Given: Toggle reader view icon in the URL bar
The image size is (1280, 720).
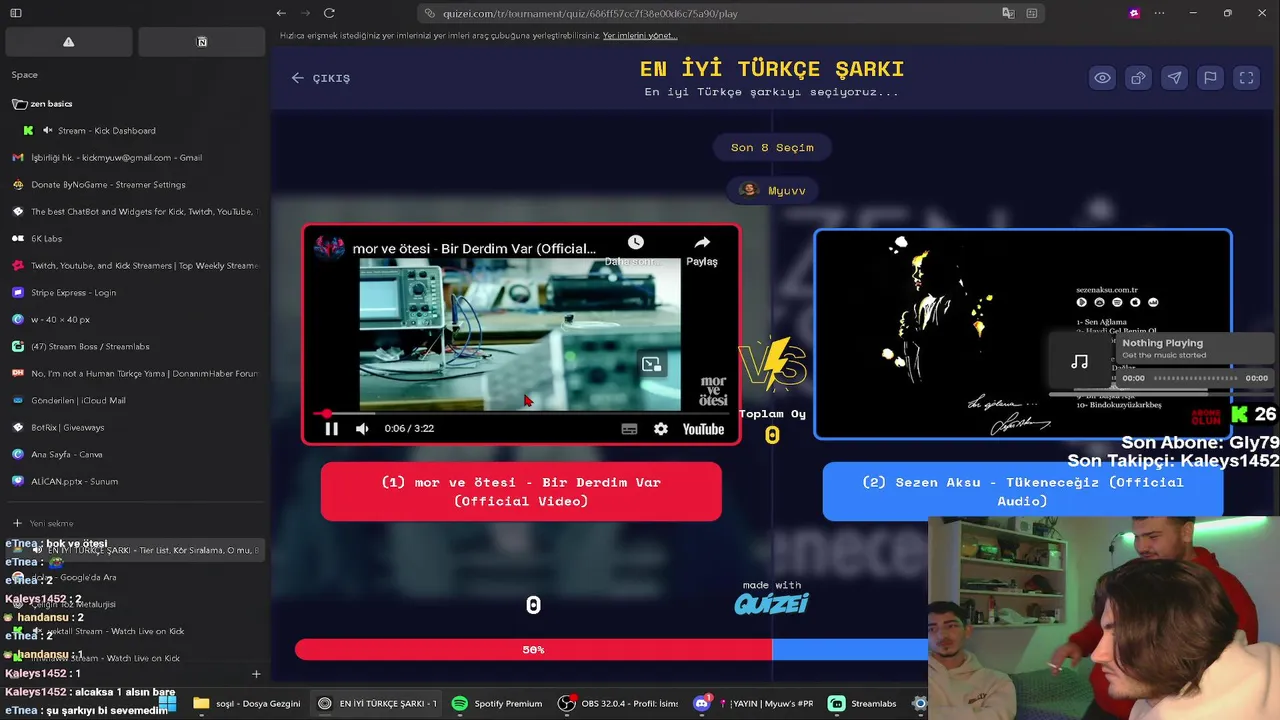Looking at the screenshot, I should 1032,14.
